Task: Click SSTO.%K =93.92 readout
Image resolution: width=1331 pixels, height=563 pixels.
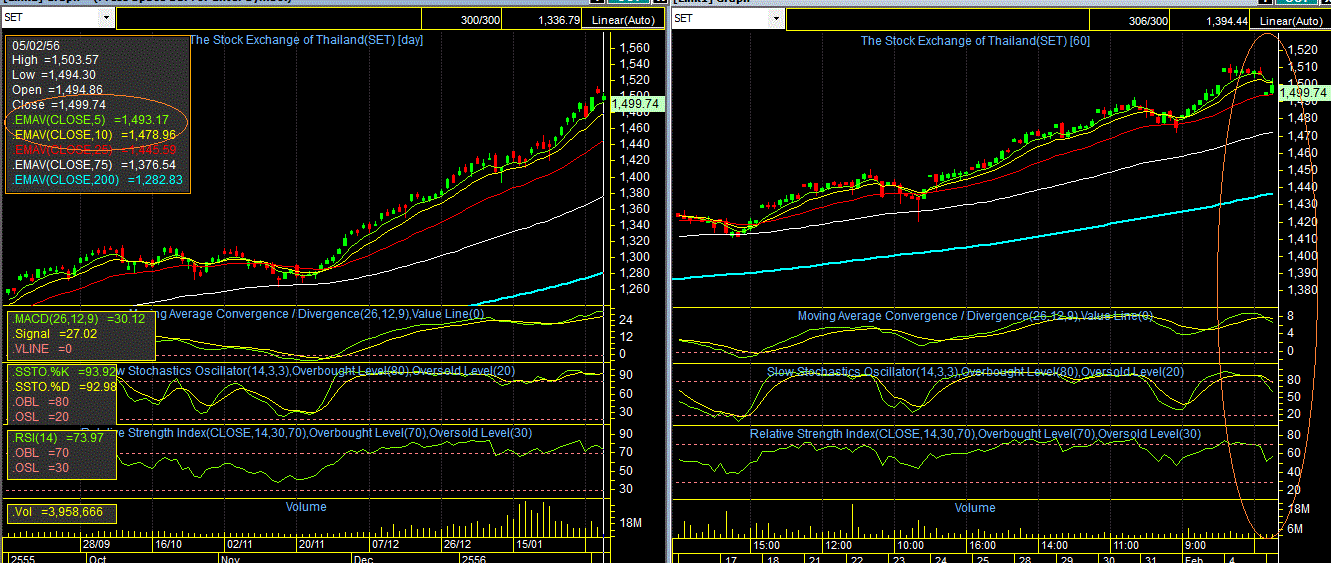Action: click(65, 372)
